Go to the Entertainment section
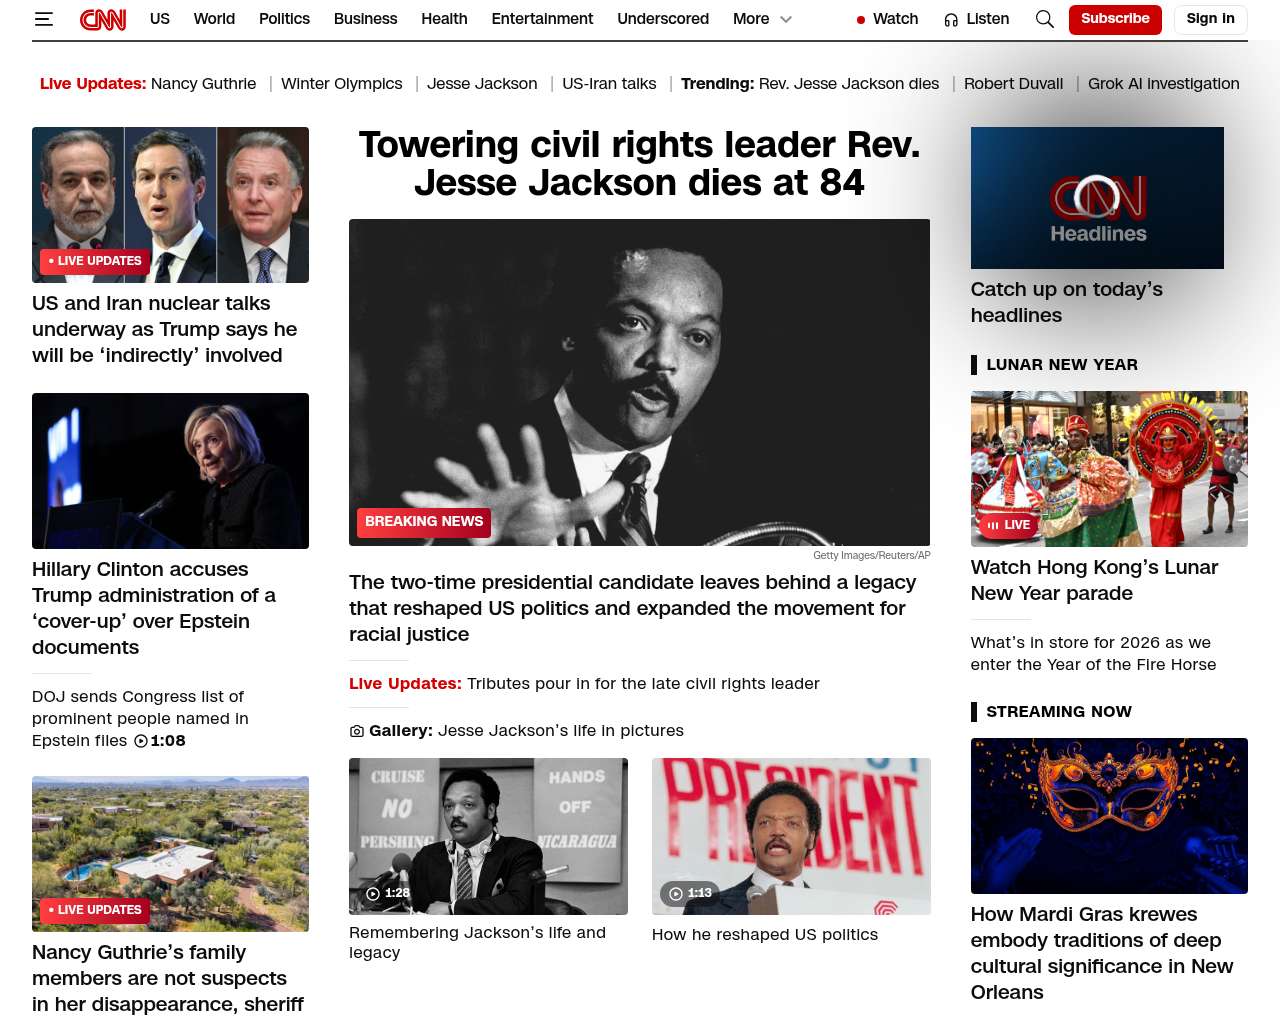The height and width of the screenshot is (1024, 1280). point(542,19)
